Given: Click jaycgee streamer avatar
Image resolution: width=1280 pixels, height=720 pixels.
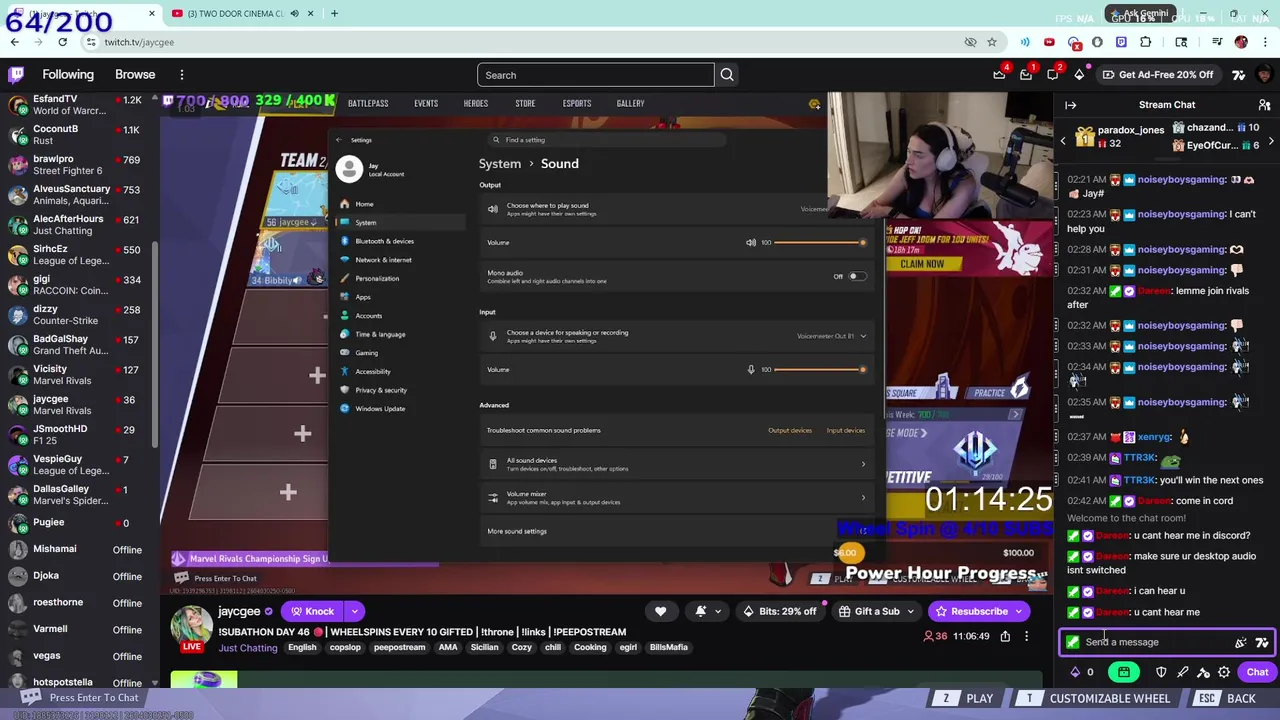Looking at the screenshot, I should point(190,625).
